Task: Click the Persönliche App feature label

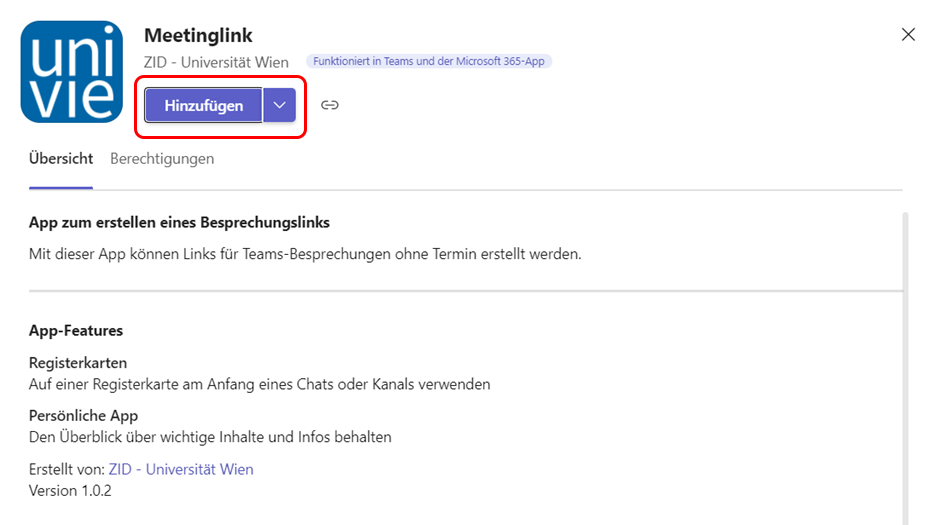Action: 84,415
